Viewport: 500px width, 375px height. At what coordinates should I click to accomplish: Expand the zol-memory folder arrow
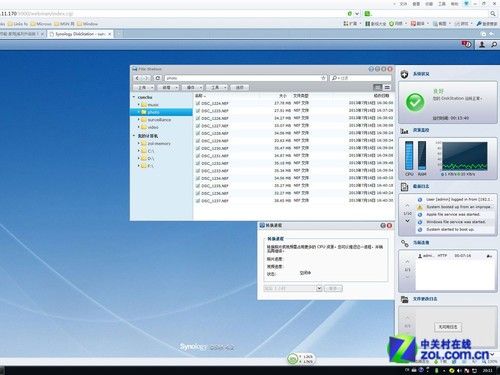(139, 143)
